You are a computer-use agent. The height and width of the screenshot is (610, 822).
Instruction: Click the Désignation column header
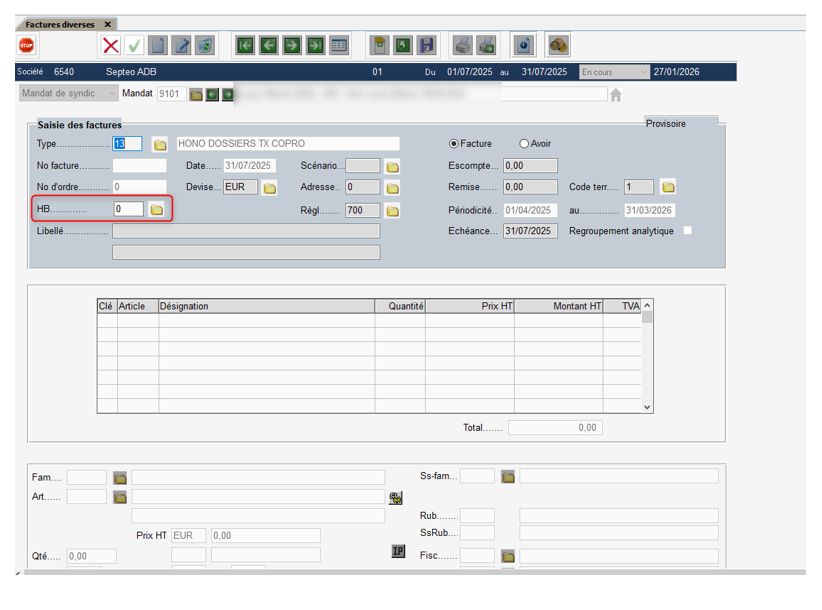[266, 306]
